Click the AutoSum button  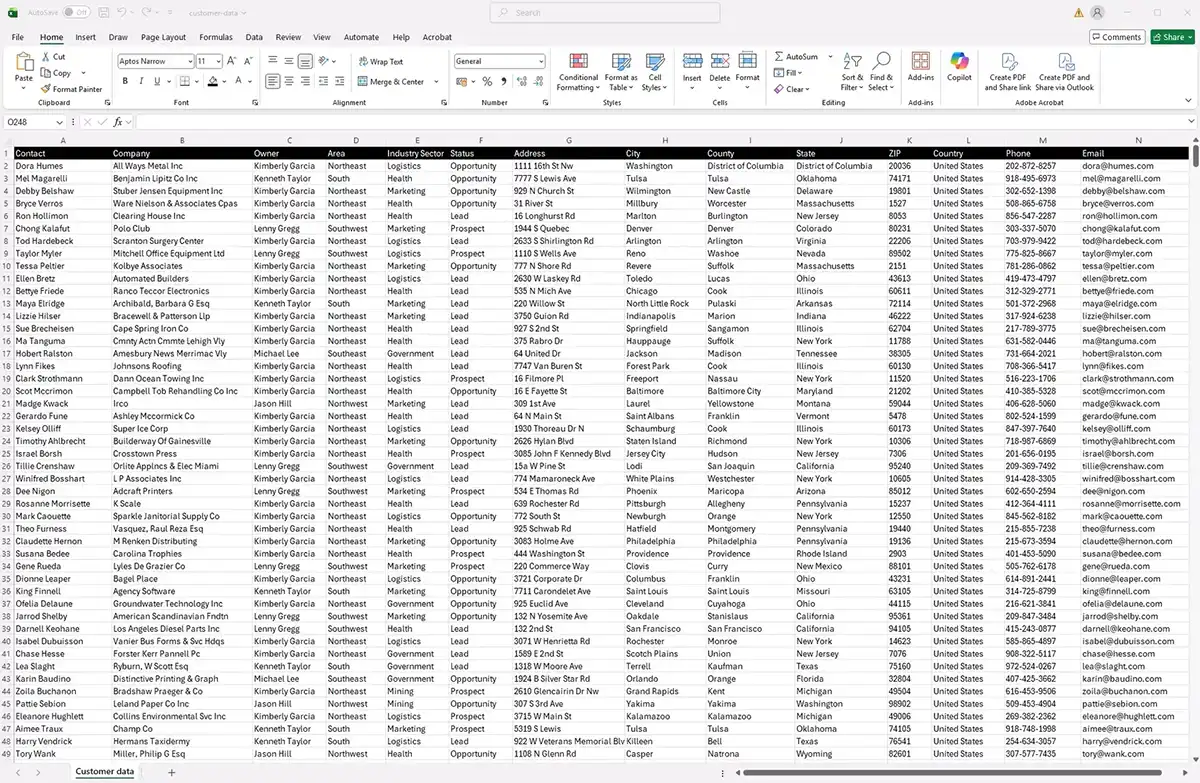pyautogui.click(x=796, y=57)
